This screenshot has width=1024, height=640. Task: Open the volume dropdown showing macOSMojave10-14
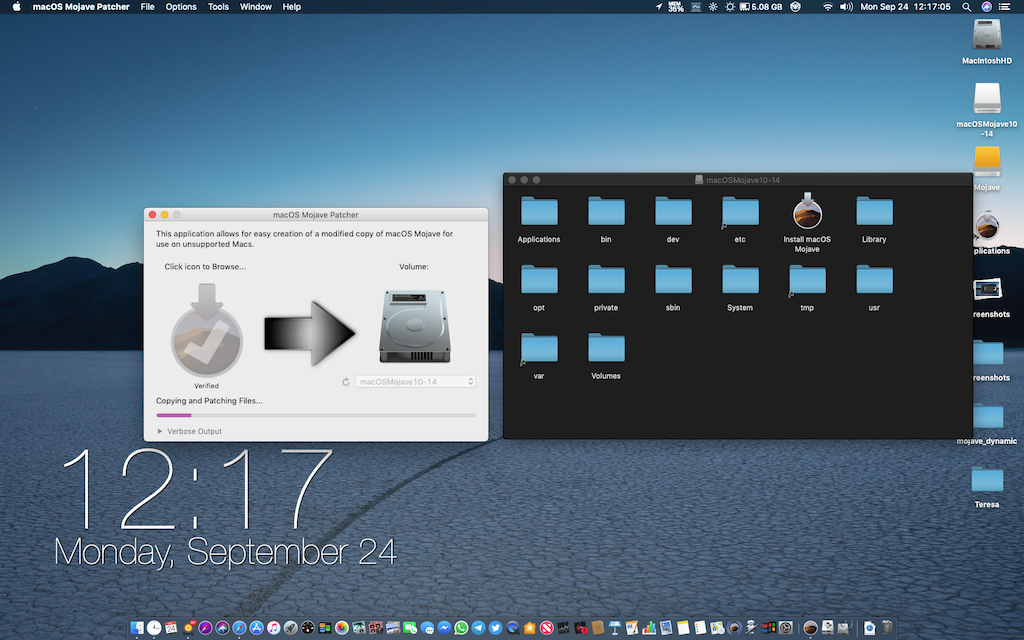415,381
